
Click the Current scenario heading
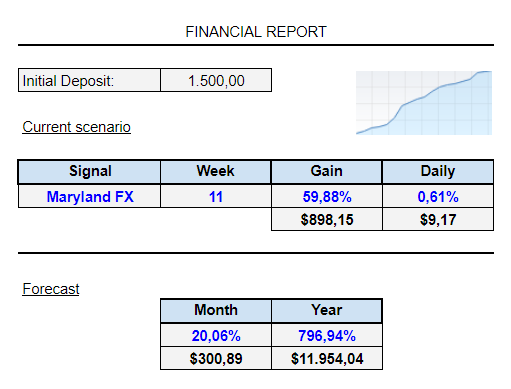point(76,127)
